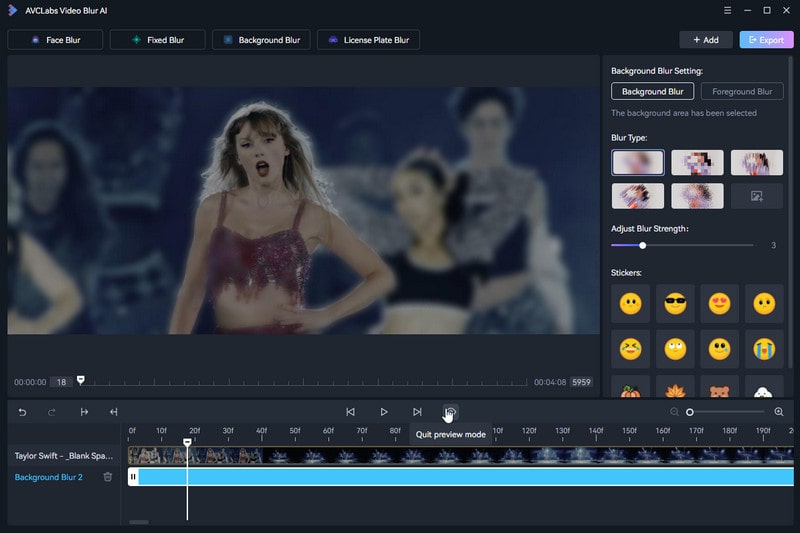Choose the first blur type in second row

coord(638,196)
